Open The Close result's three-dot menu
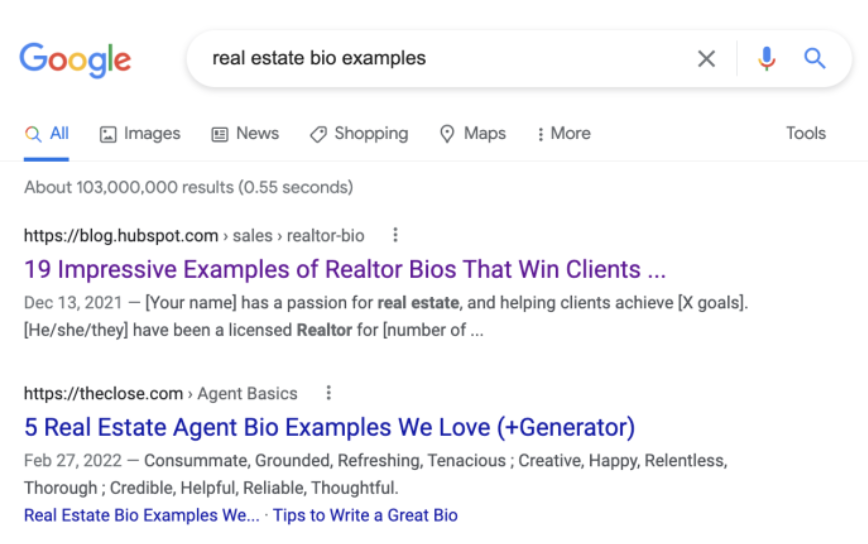This screenshot has height=544, width=868. point(328,393)
